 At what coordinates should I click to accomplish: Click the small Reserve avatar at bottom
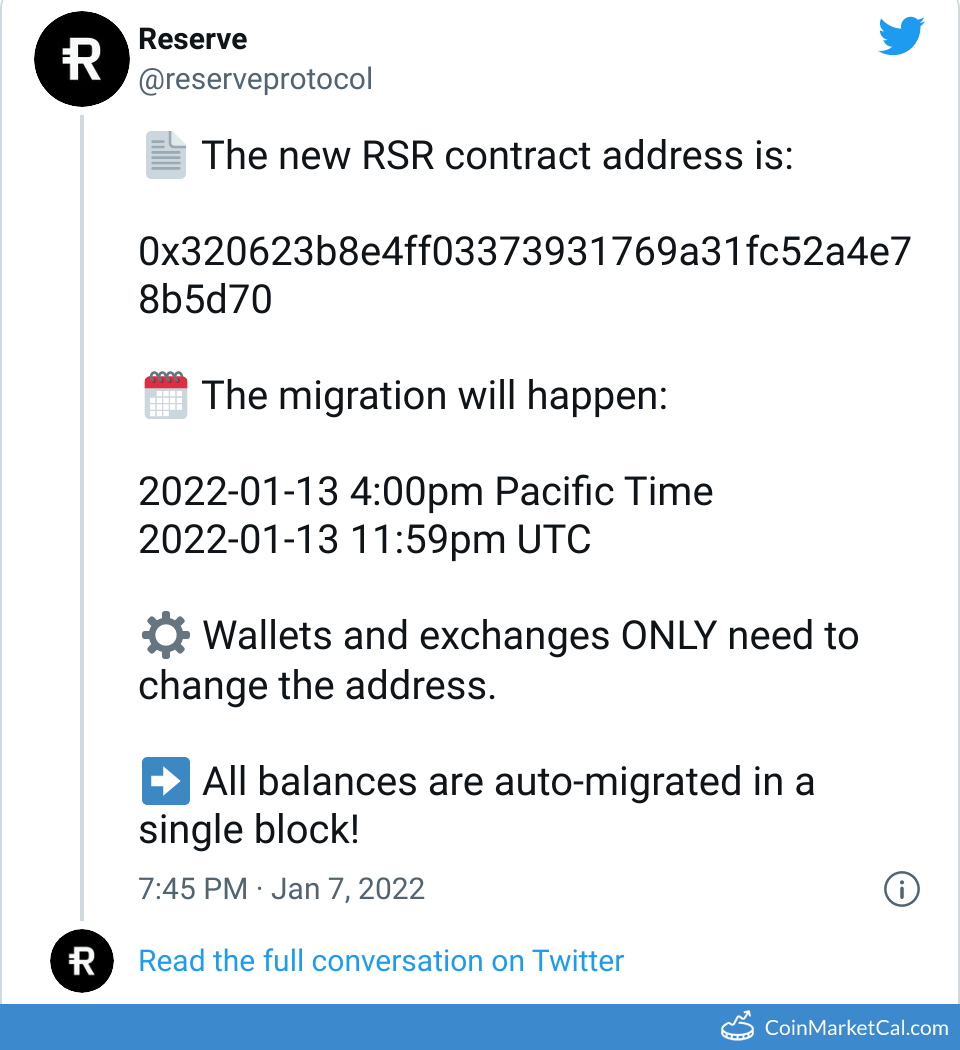pos(82,961)
